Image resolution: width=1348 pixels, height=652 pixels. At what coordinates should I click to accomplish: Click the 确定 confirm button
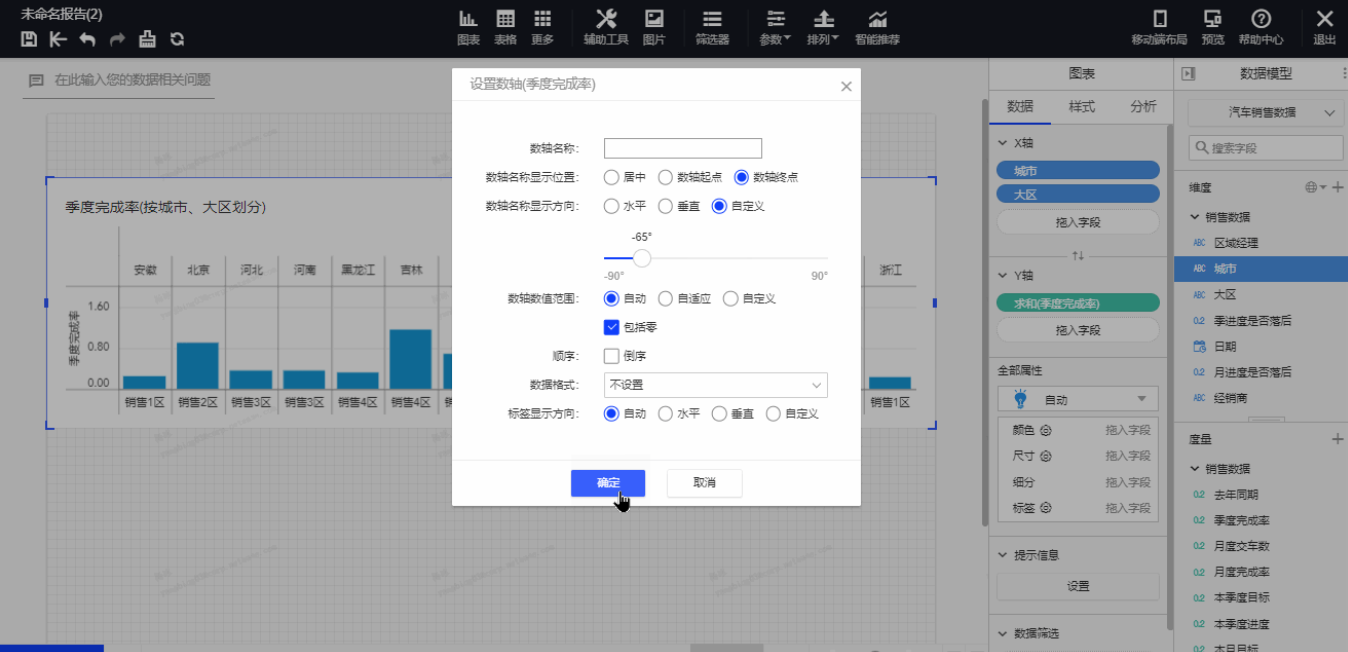tap(608, 483)
